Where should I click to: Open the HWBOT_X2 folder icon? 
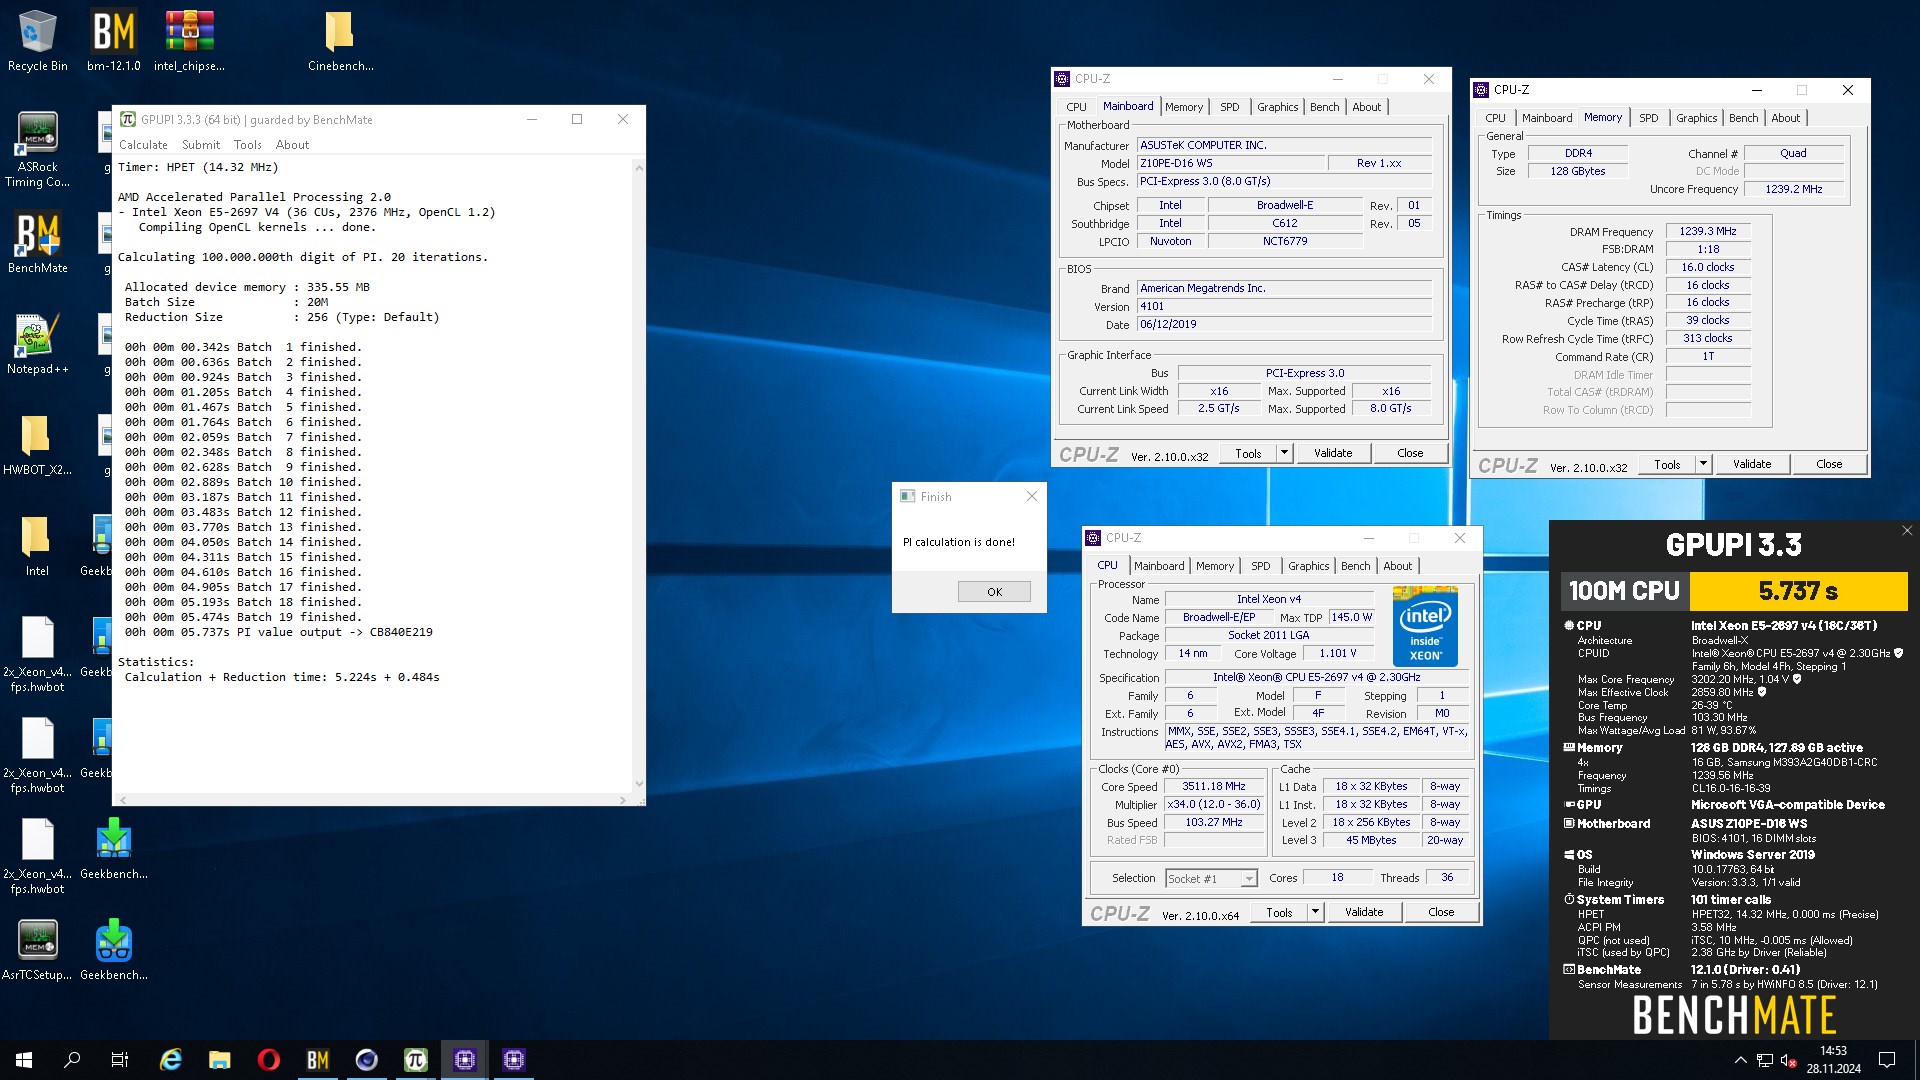tap(37, 445)
